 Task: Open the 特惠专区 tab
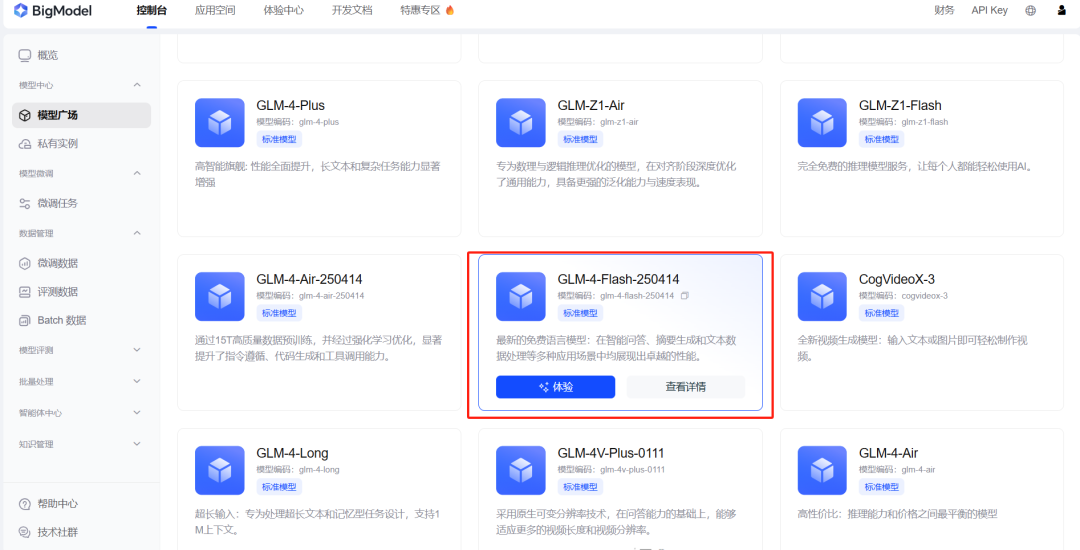point(420,10)
